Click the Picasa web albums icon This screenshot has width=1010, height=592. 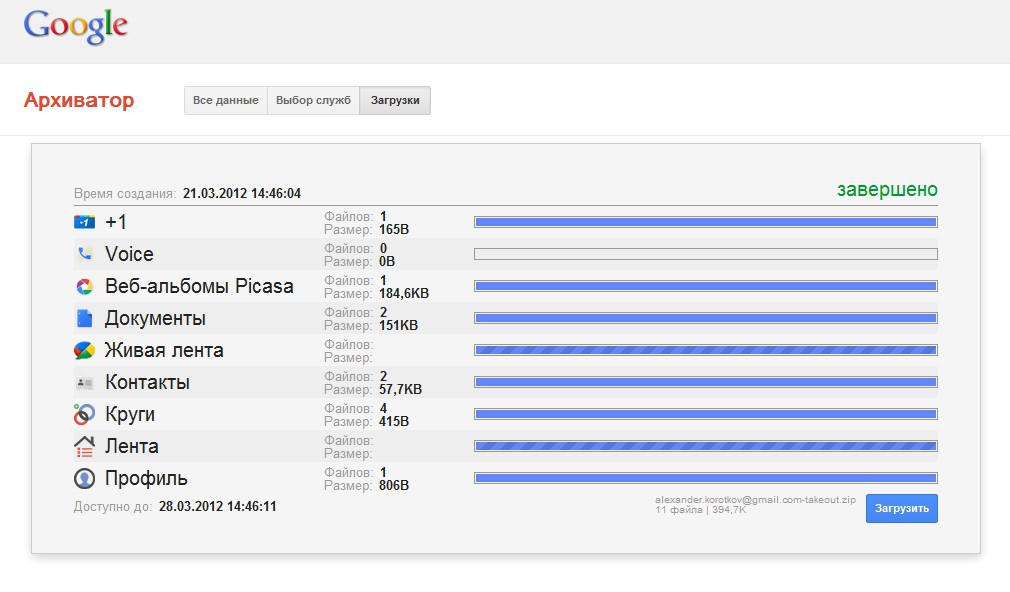(84, 287)
